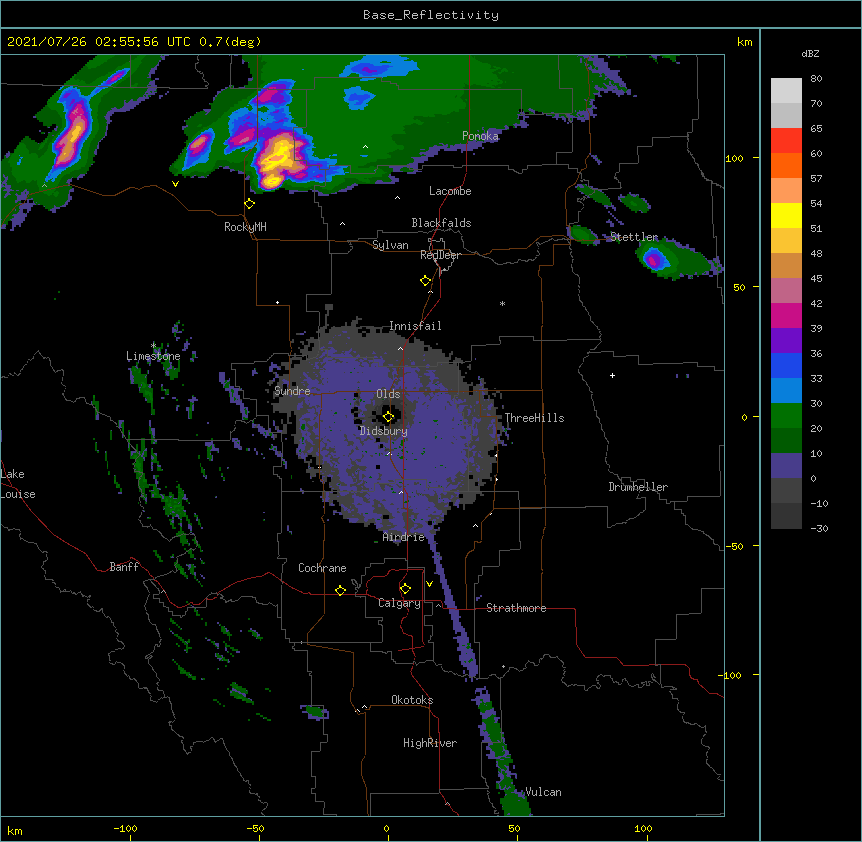Select the orange 60 dBZ legend swatch
Image resolution: width=862 pixels, height=842 pixels.
click(786, 165)
